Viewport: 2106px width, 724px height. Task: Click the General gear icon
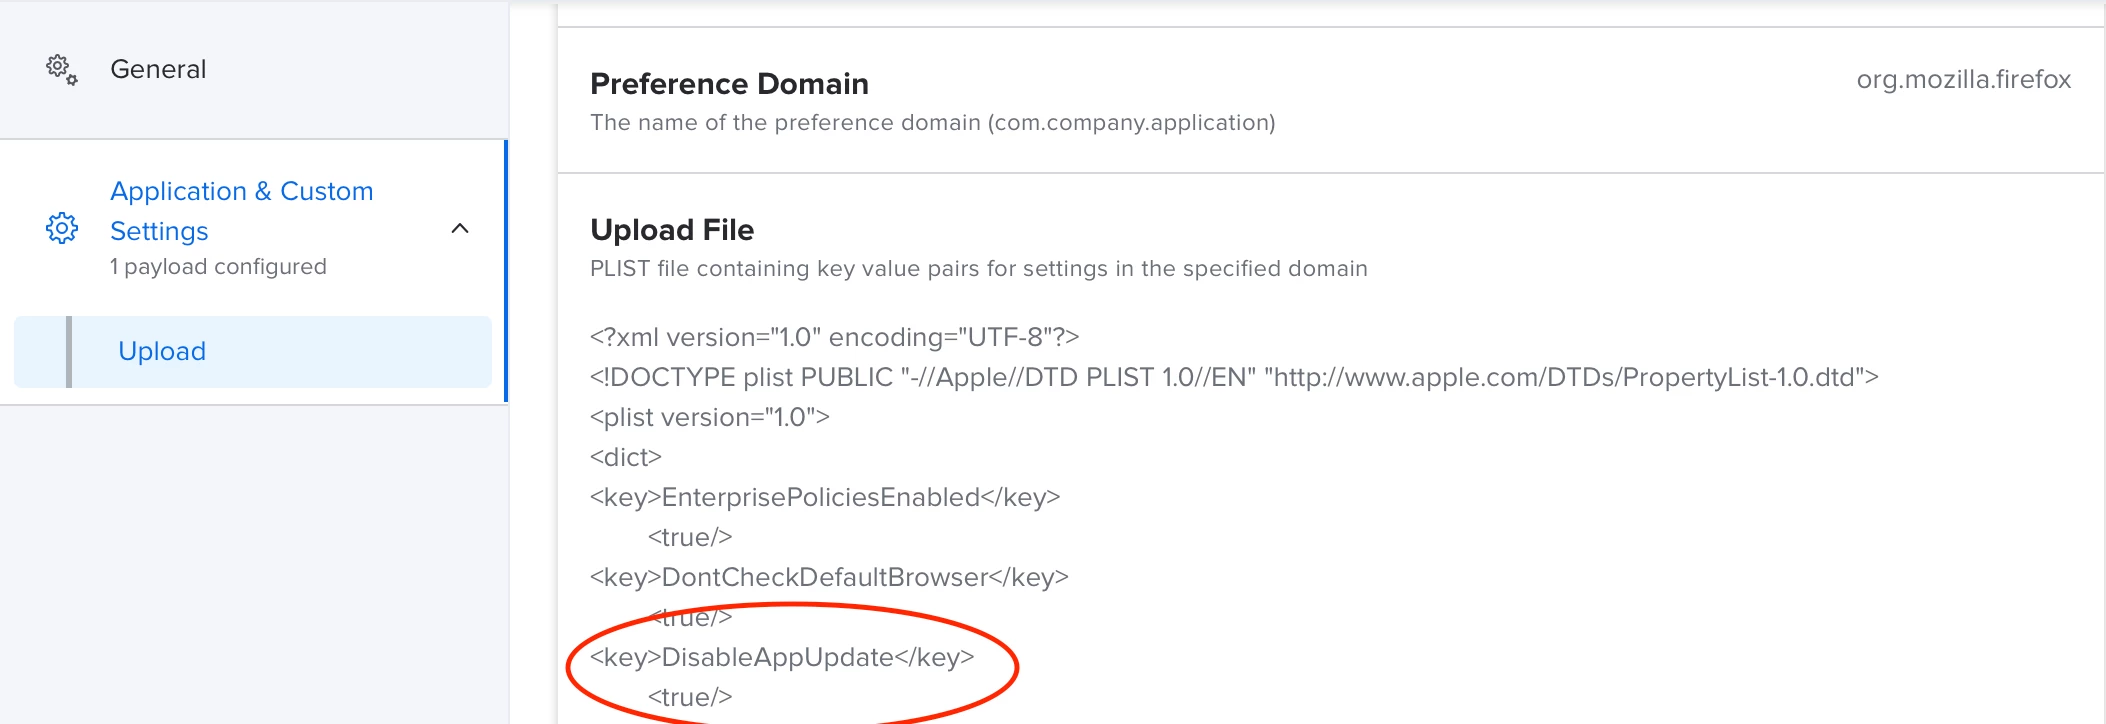click(x=61, y=70)
